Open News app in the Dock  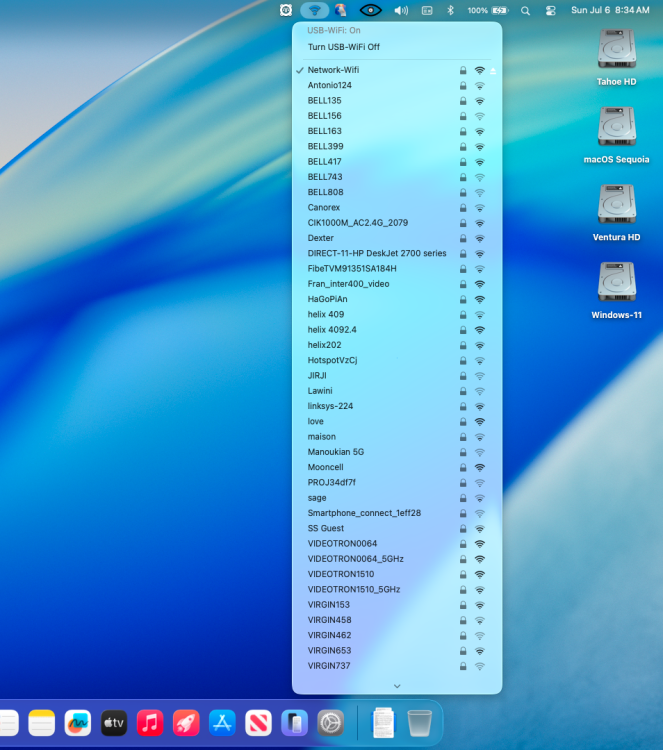coord(258,723)
